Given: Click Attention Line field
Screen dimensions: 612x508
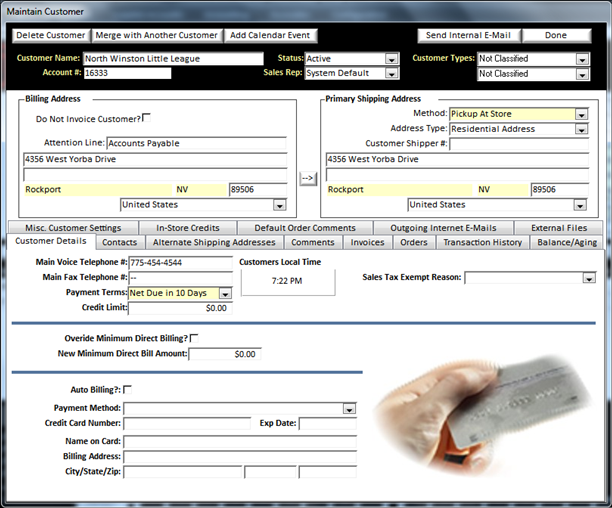Looking at the screenshot, I should tap(197, 143).
